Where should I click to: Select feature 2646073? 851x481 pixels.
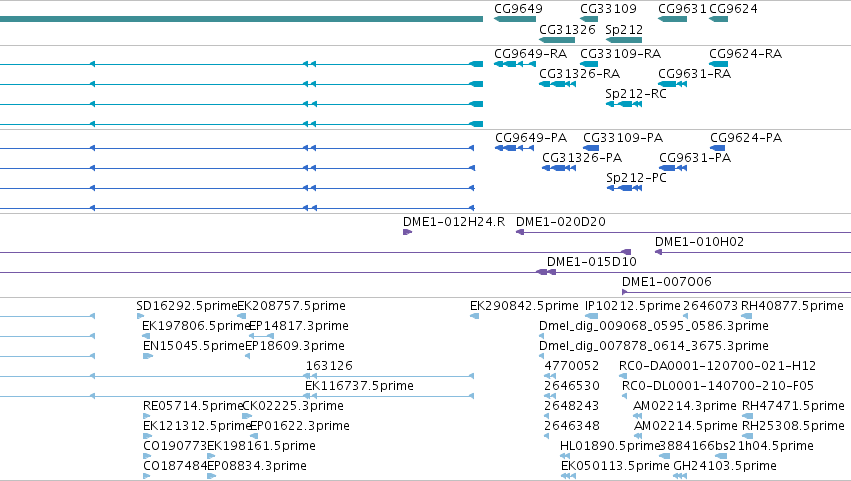710,306
